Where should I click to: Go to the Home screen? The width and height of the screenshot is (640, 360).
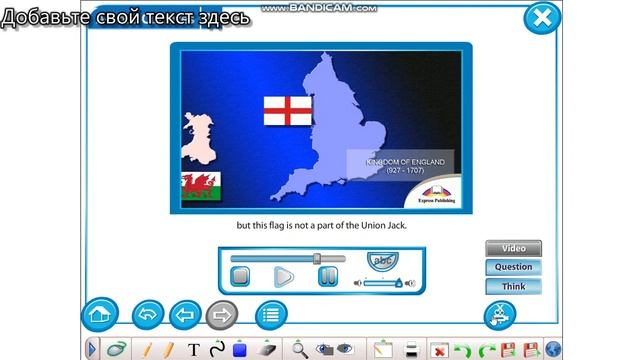coord(100,314)
